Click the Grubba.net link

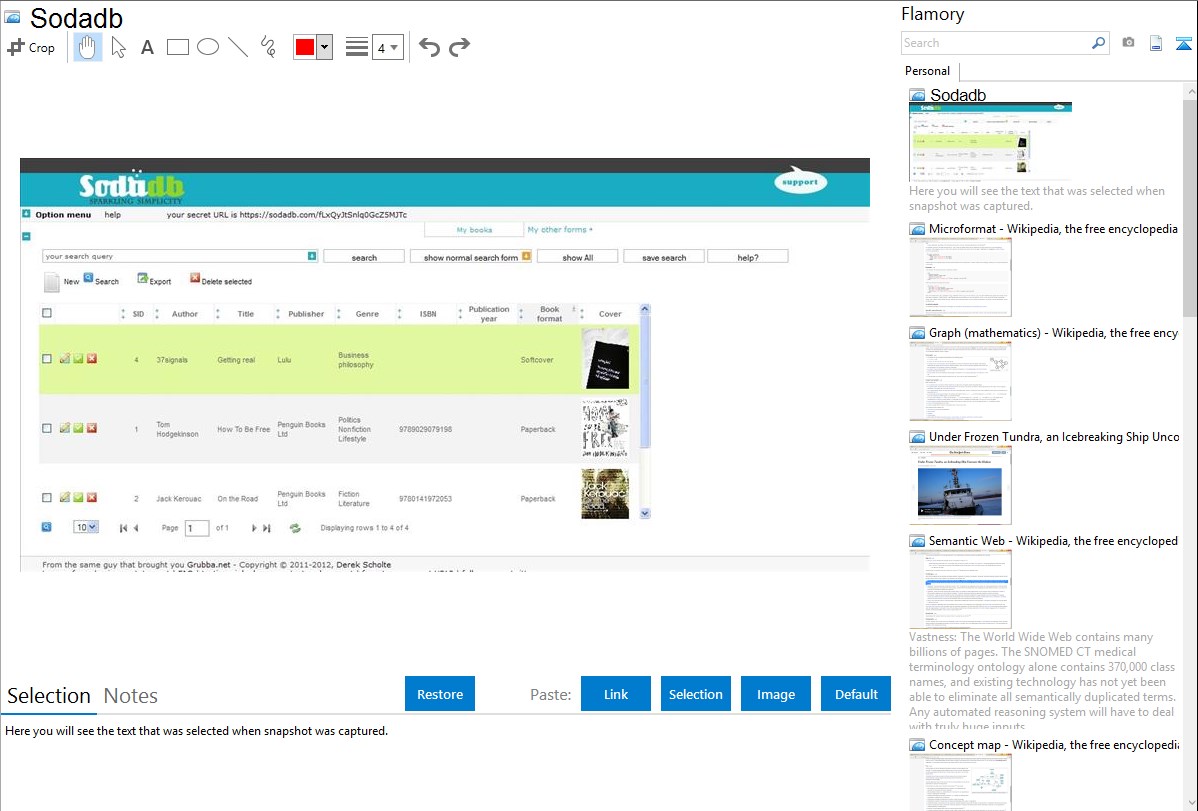tap(209, 565)
